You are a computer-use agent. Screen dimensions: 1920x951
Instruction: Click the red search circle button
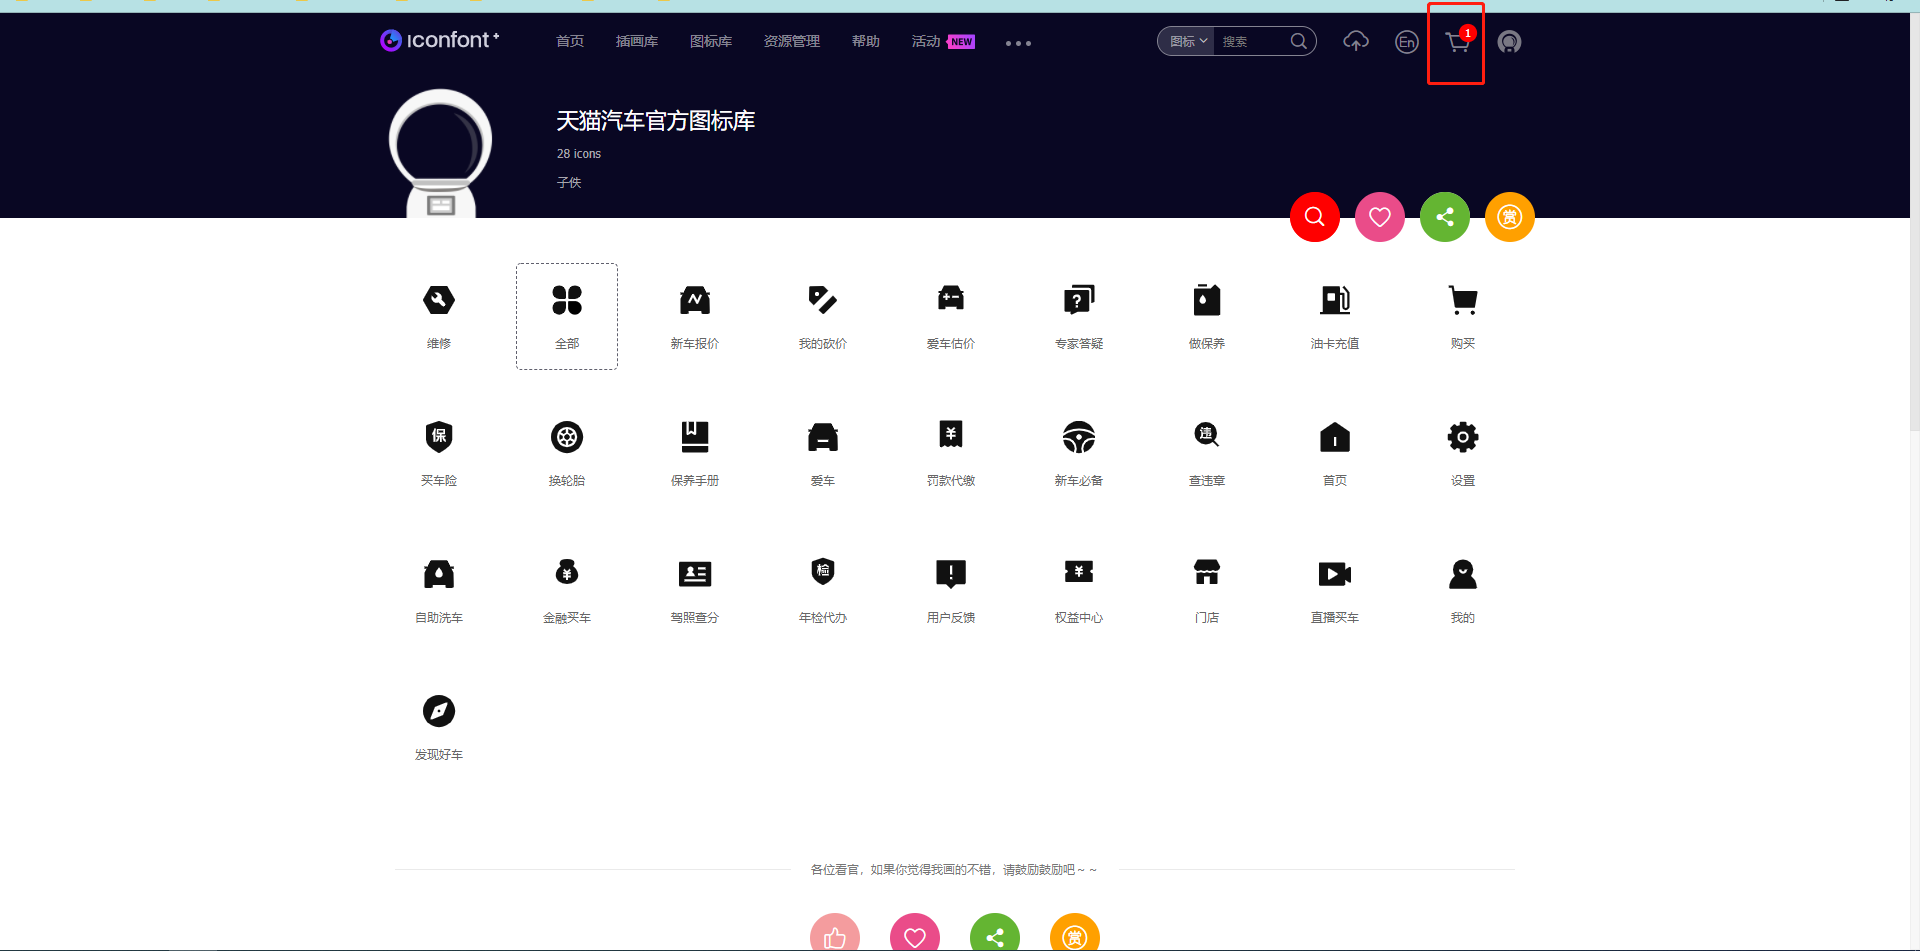(x=1315, y=217)
